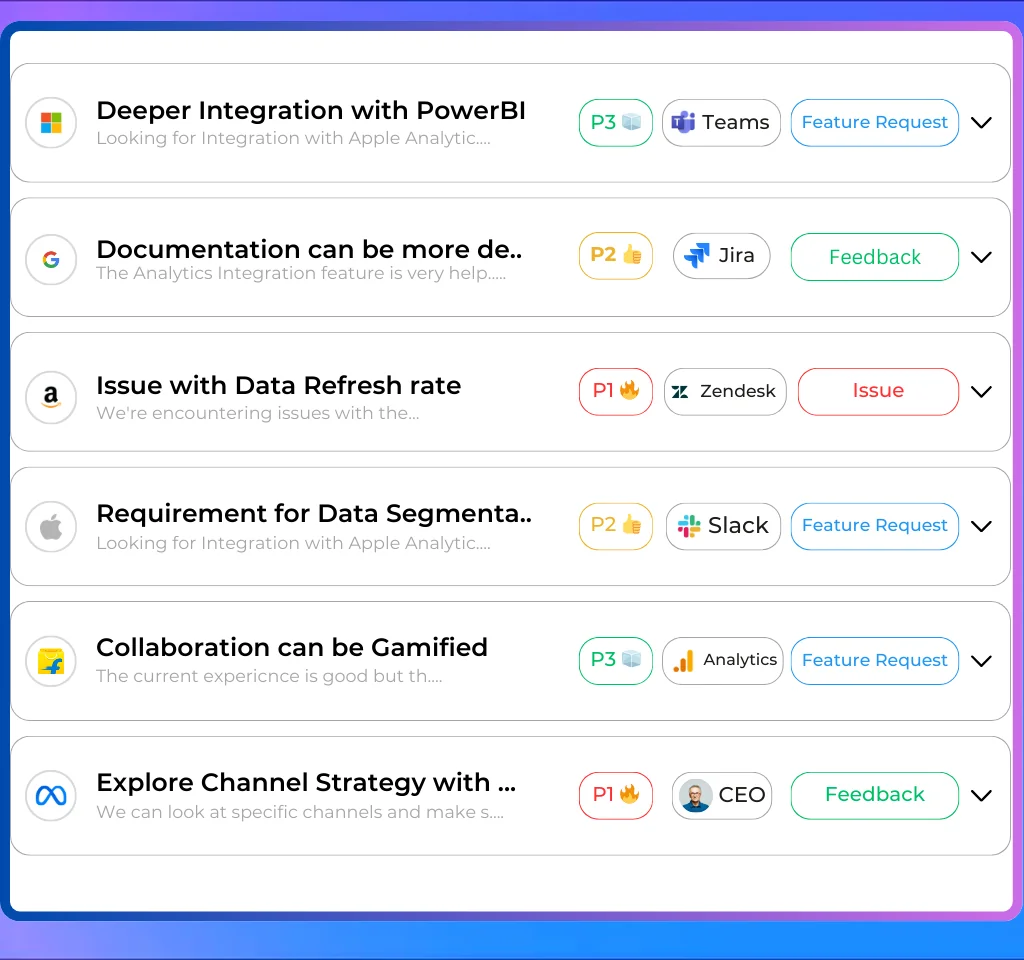Expand the PowerBI integration request details

coord(981,122)
